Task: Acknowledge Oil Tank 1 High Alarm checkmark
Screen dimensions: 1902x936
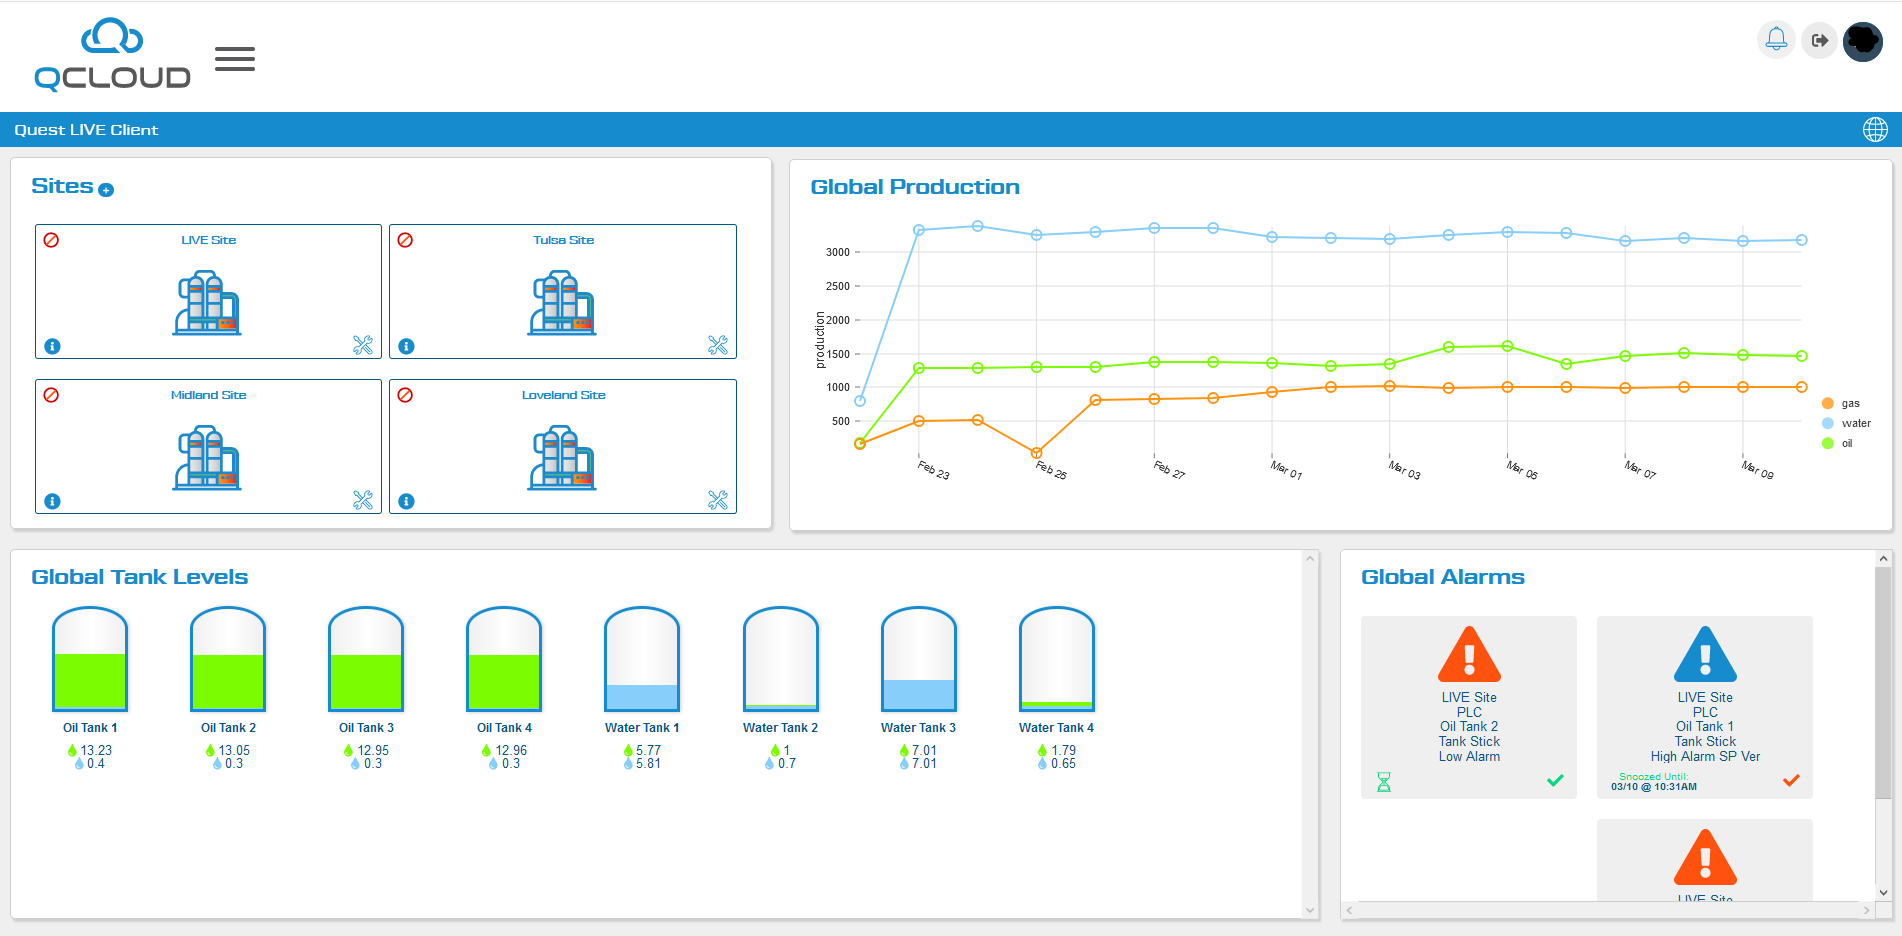Action: click(1791, 780)
